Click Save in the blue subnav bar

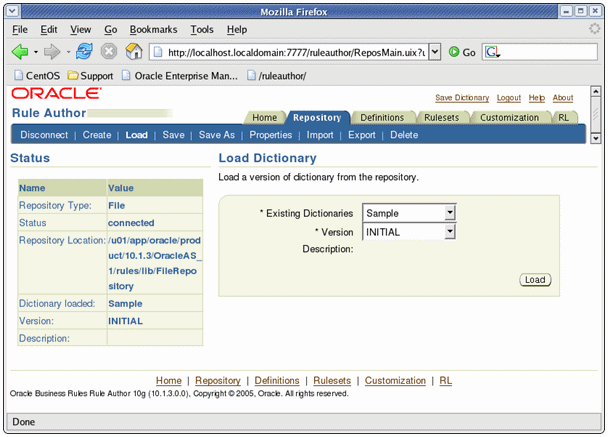click(x=173, y=135)
